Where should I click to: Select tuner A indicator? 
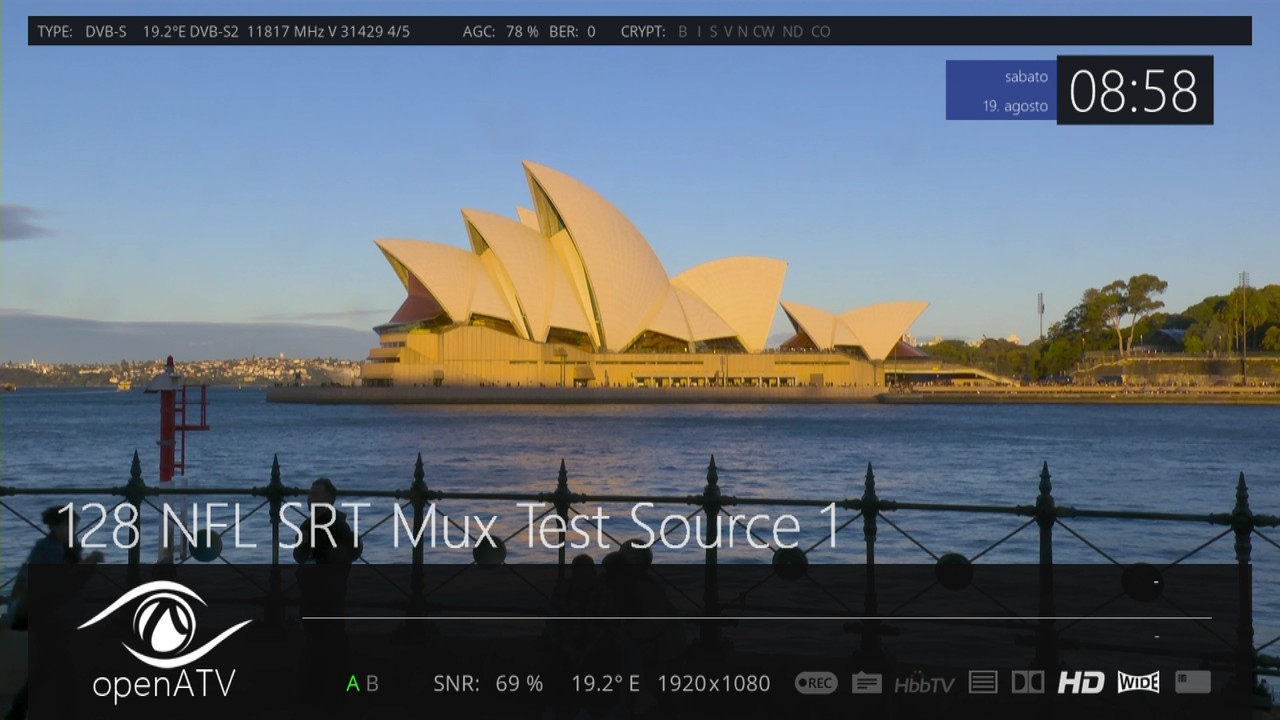(x=352, y=684)
